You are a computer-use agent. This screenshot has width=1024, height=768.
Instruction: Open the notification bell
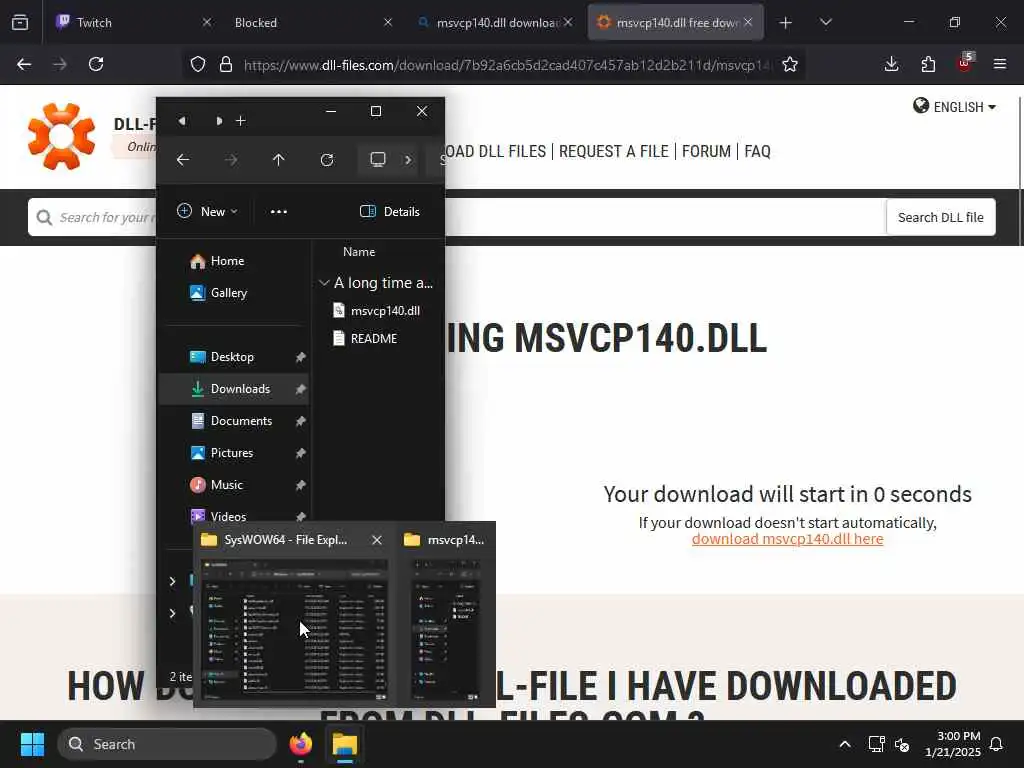tap(997, 744)
